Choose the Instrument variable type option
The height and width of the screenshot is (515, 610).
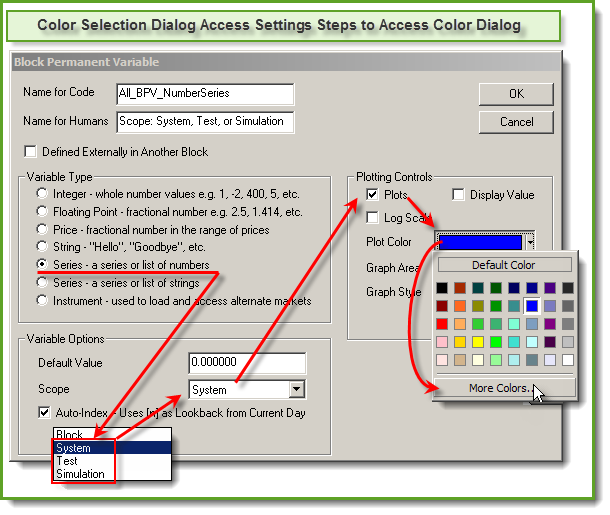click(42, 300)
